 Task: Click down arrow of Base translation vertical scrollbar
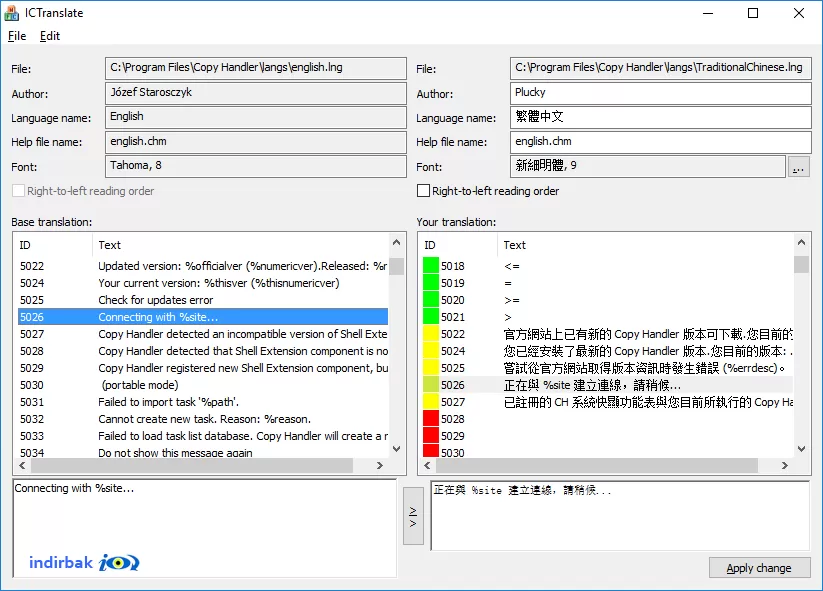point(397,449)
